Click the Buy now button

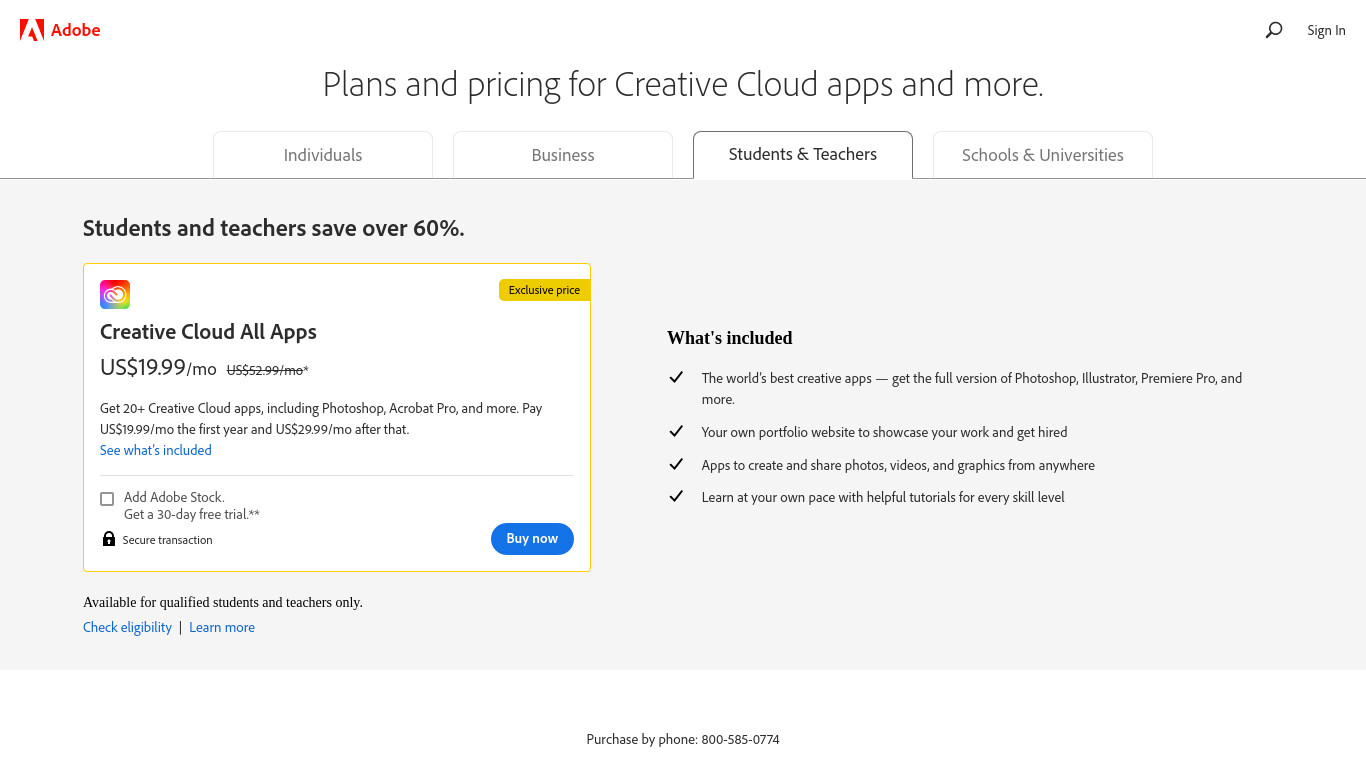(532, 539)
